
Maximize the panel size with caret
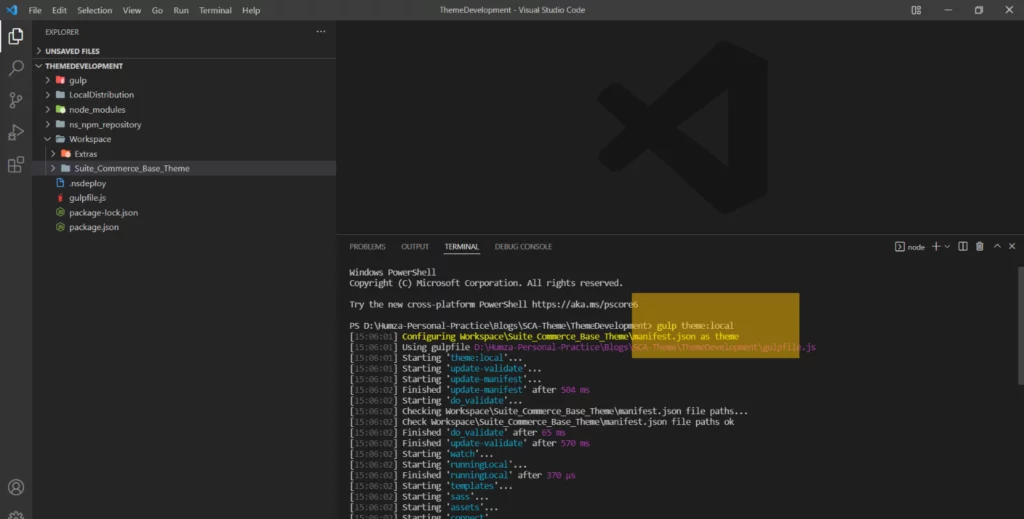997,246
